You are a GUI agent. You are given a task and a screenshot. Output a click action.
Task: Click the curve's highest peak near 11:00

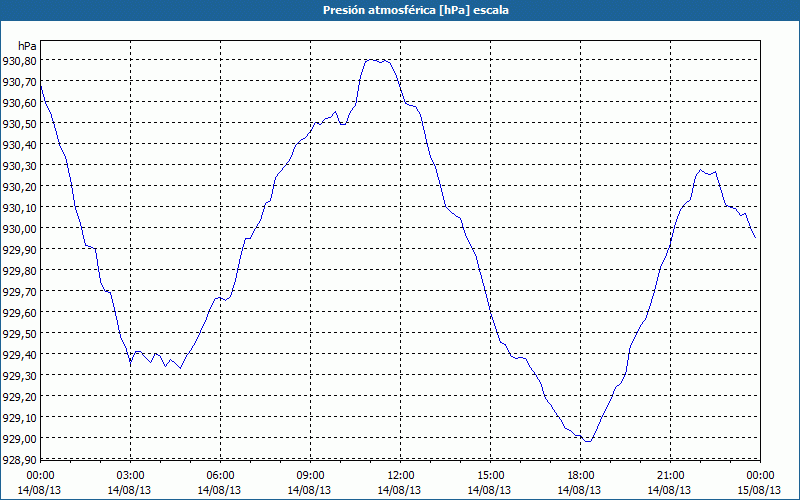click(x=370, y=60)
